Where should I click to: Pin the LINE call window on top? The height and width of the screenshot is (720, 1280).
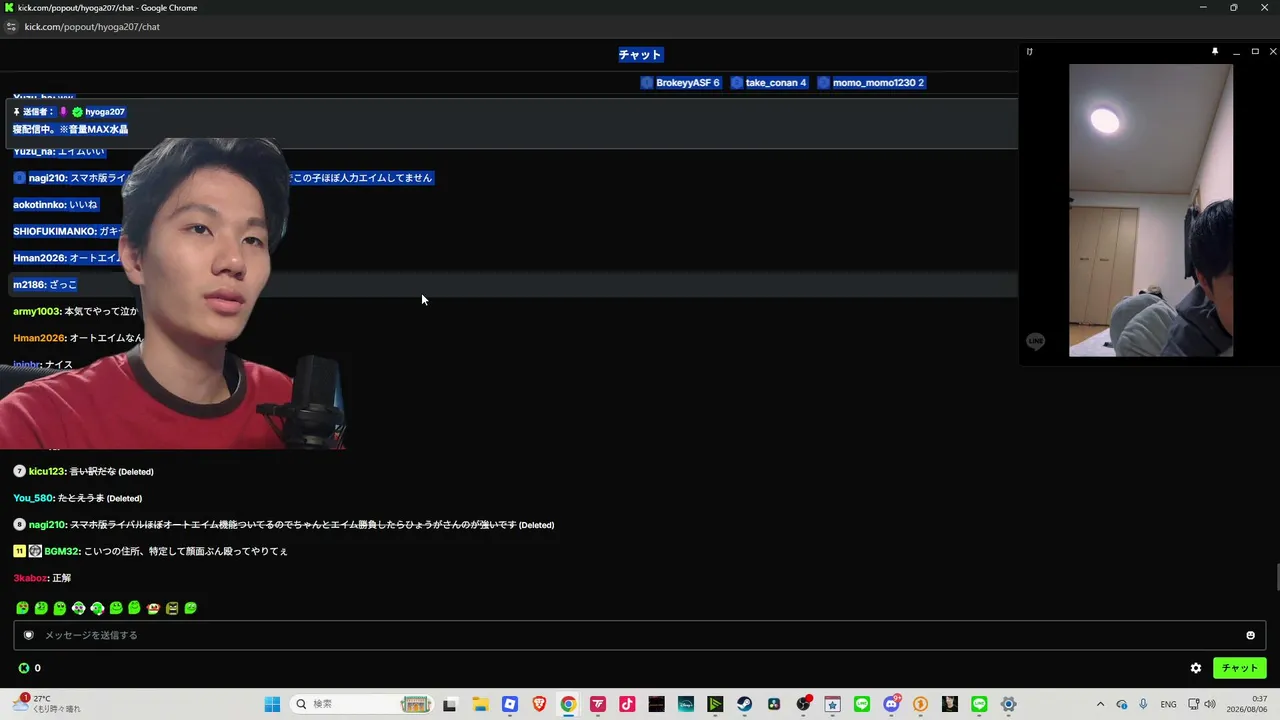(1215, 51)
